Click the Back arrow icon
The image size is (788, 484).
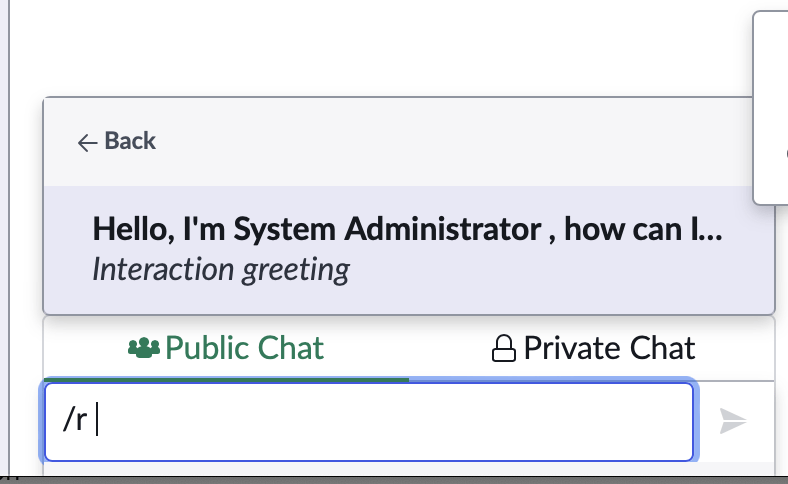coord(88,142)
